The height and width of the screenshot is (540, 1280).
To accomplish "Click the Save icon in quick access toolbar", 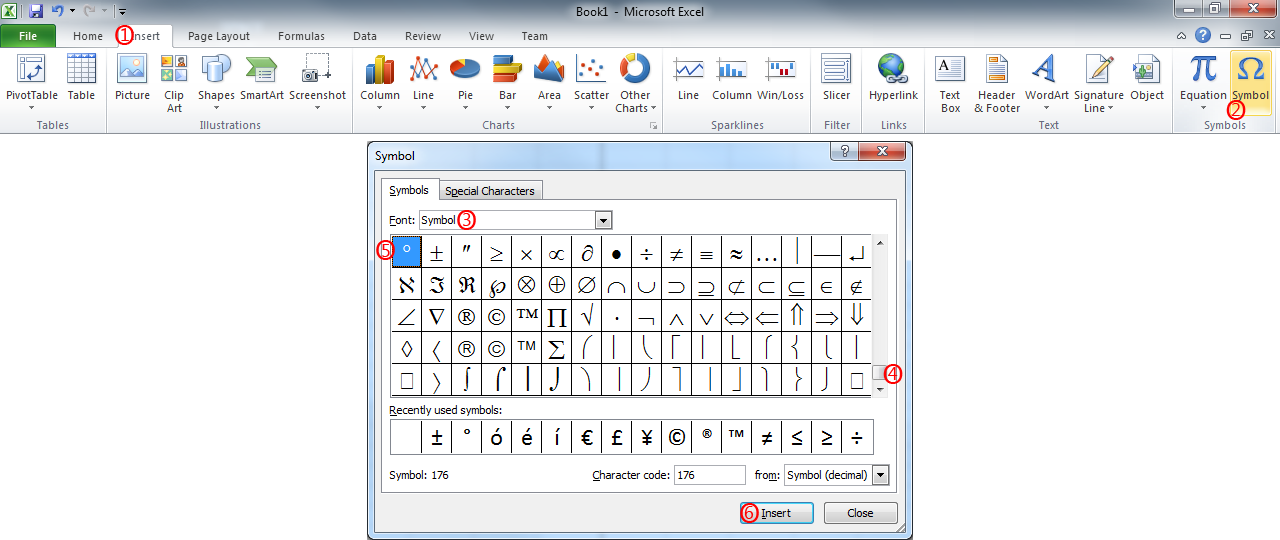I will pos(36,11).
